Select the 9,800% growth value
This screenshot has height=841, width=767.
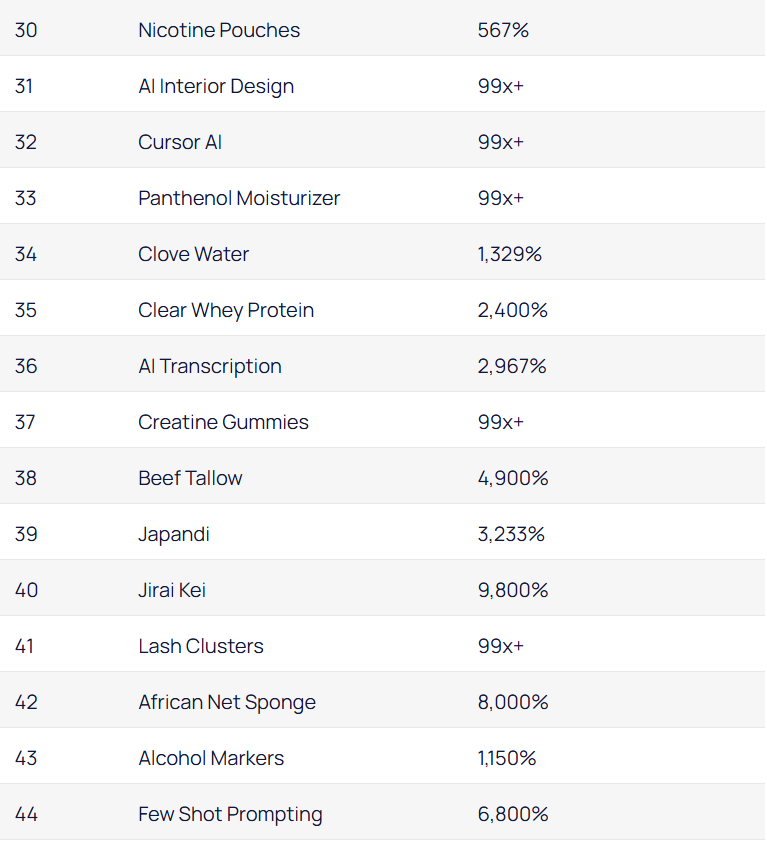[x=513, y=590]
